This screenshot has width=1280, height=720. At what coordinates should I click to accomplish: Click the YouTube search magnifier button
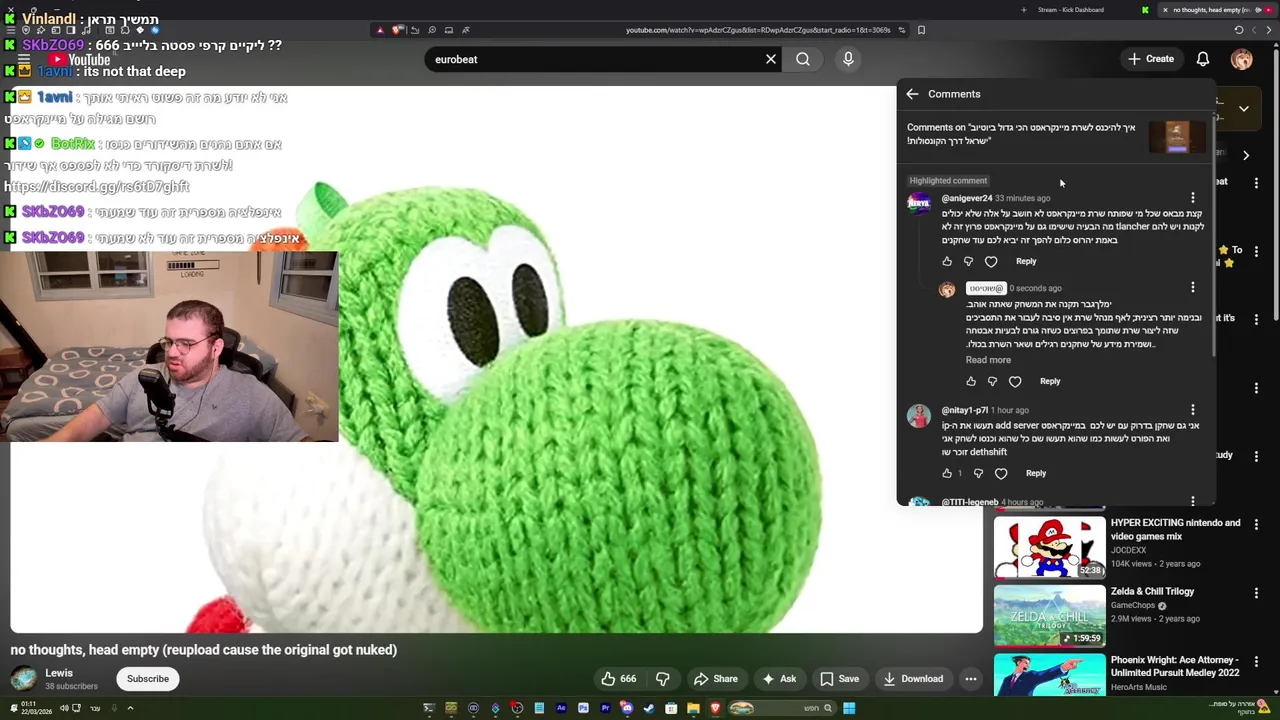[803, 59]
